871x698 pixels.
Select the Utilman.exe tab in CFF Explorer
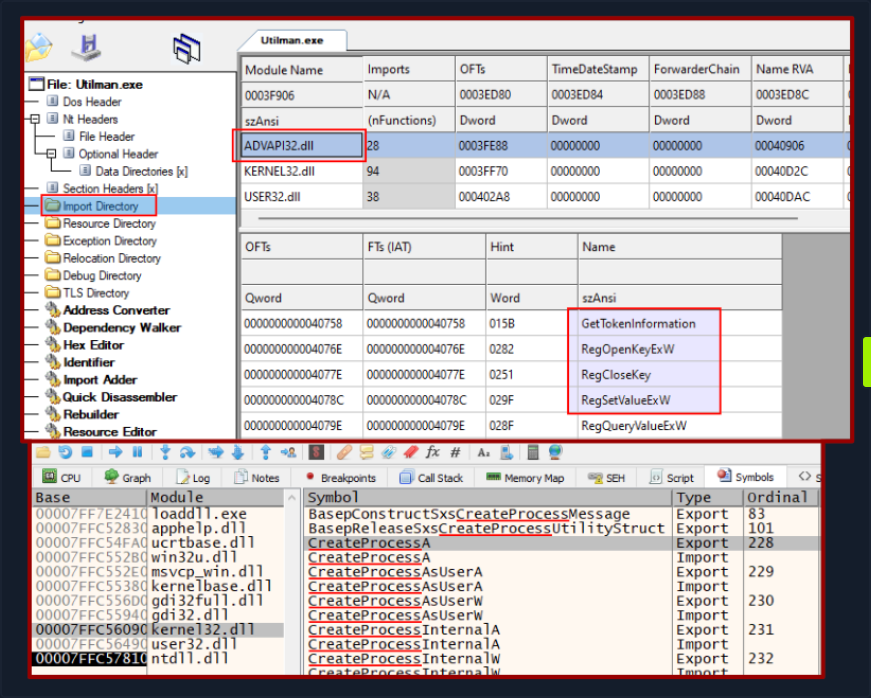[292, 41]
